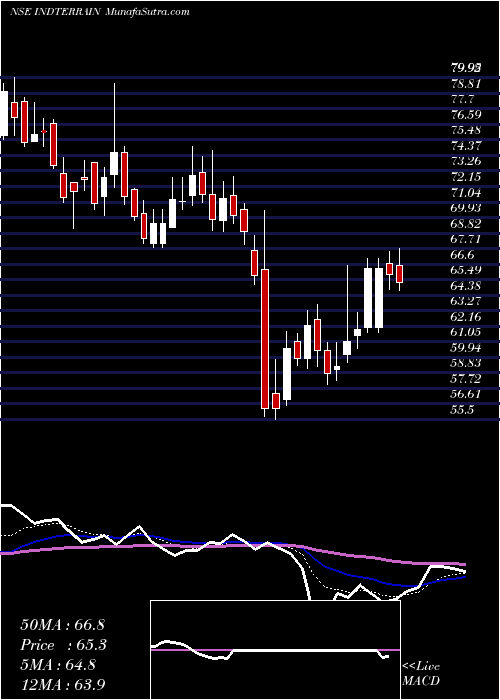The width and height of the screenshot is (500, 700).
Task: Click the 62.16 price axis label
Action: 464,317
